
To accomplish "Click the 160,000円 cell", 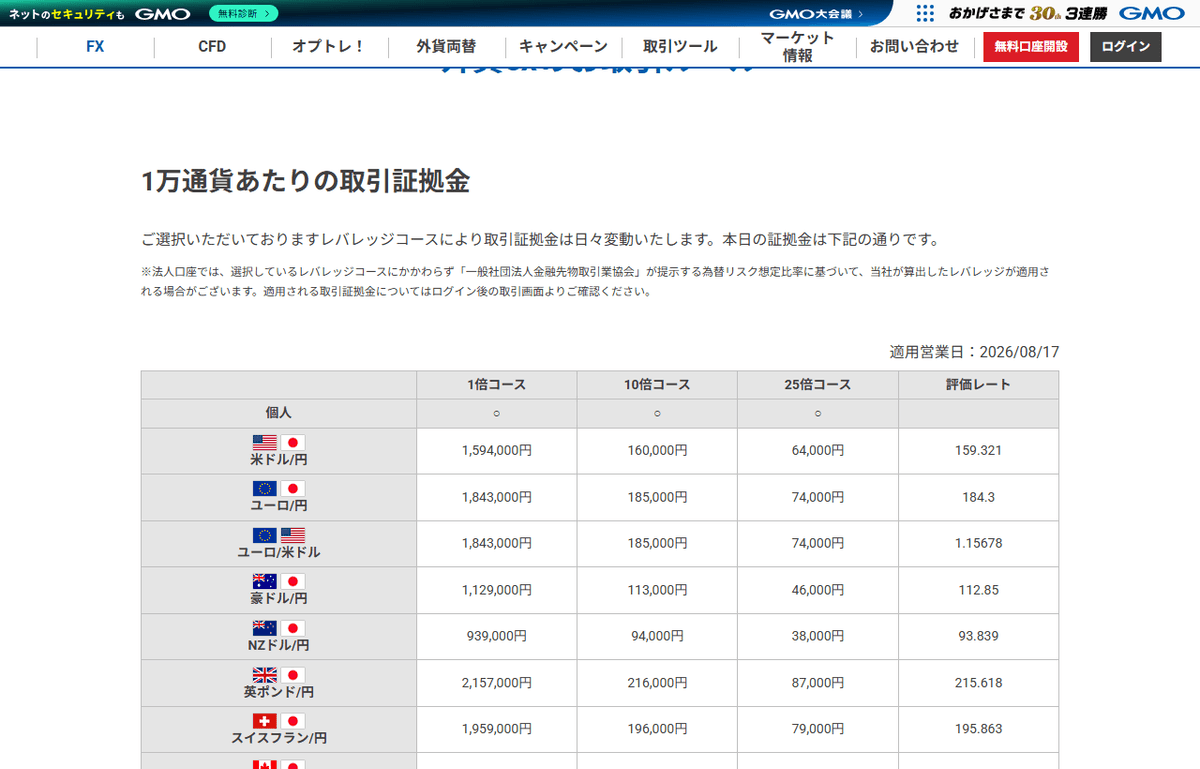I will pyautogui.click(x=657, y=451).
